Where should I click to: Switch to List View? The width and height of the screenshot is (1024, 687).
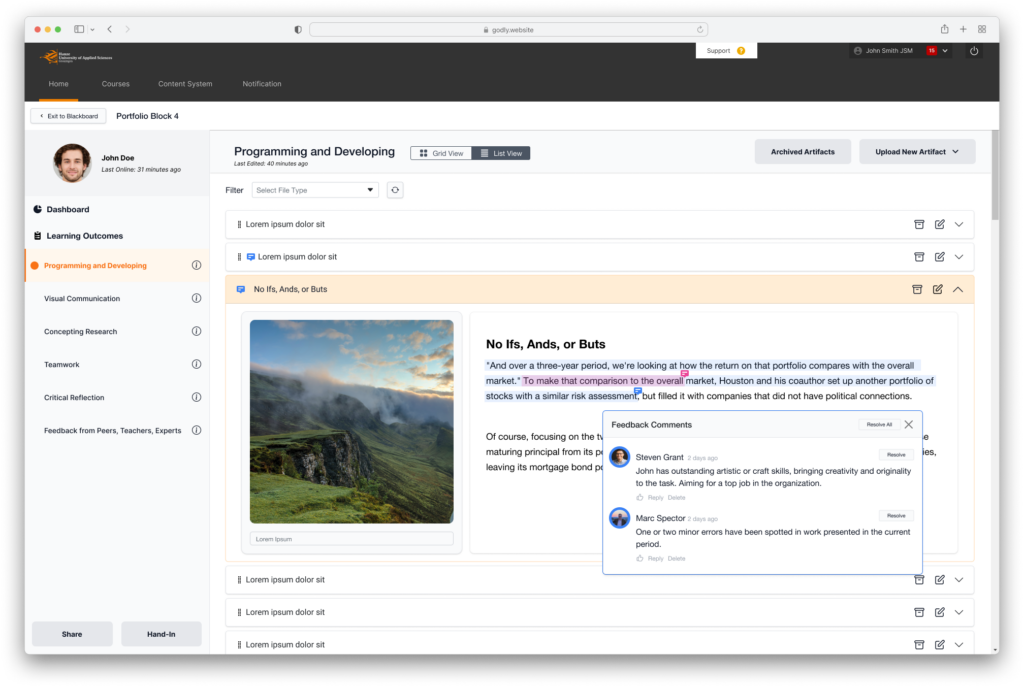tap(501, 153)
